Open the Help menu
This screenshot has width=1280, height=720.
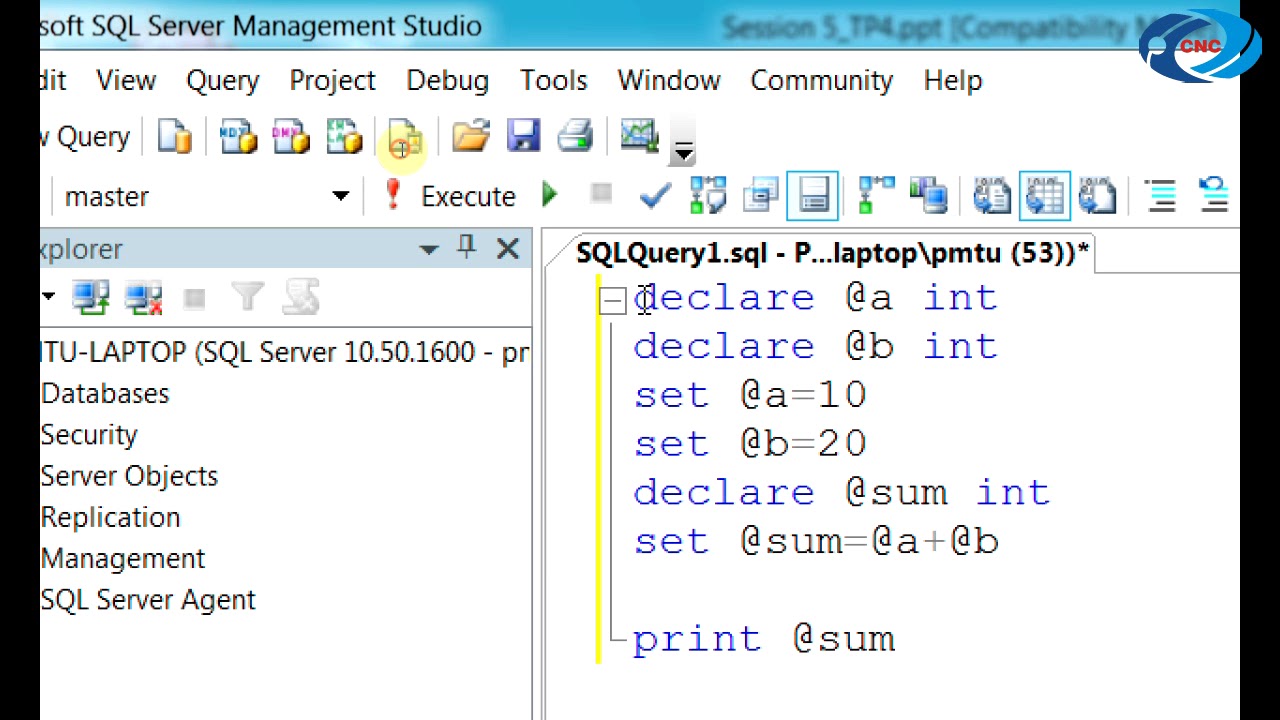pyautogui.click(x=953, y=81)
